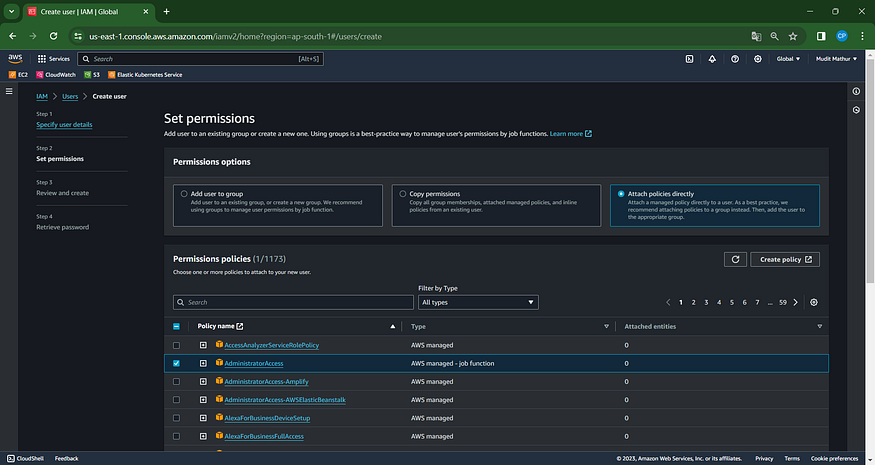The height and width of the screenshot is (465, 875).
Task: Select Add user to group option
Action: [184, 194]
